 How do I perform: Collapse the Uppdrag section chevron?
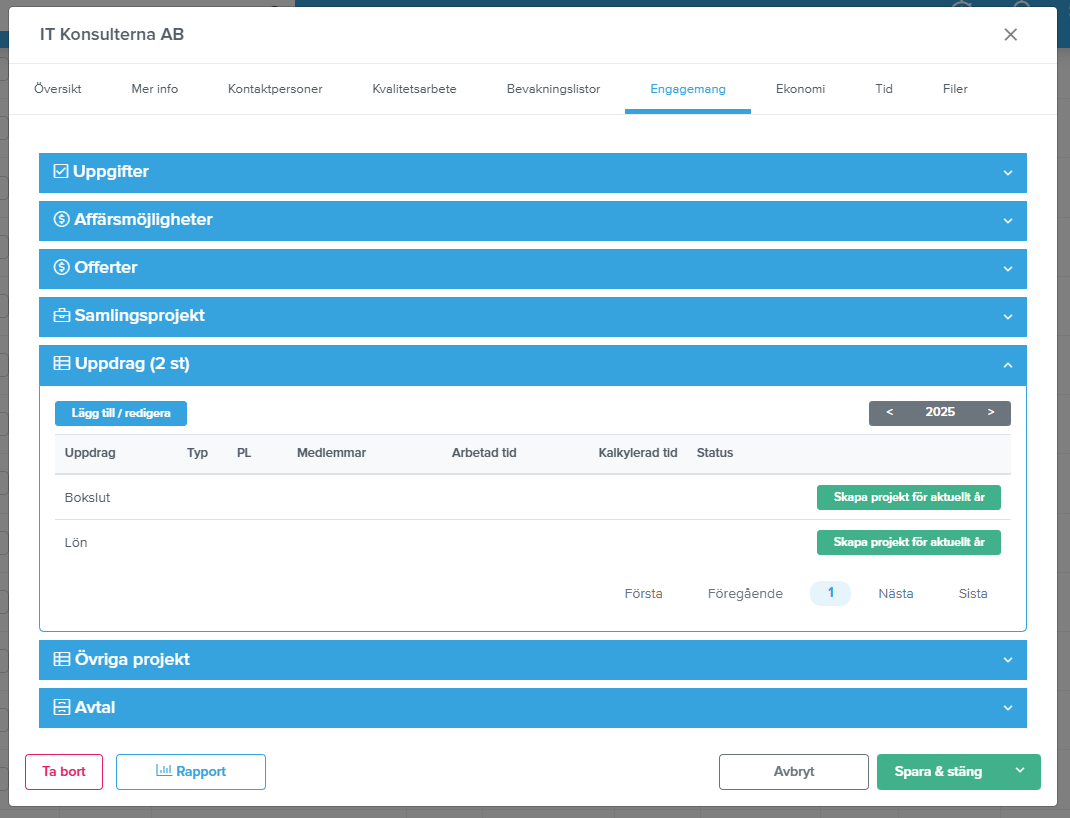coord(1008,365)
